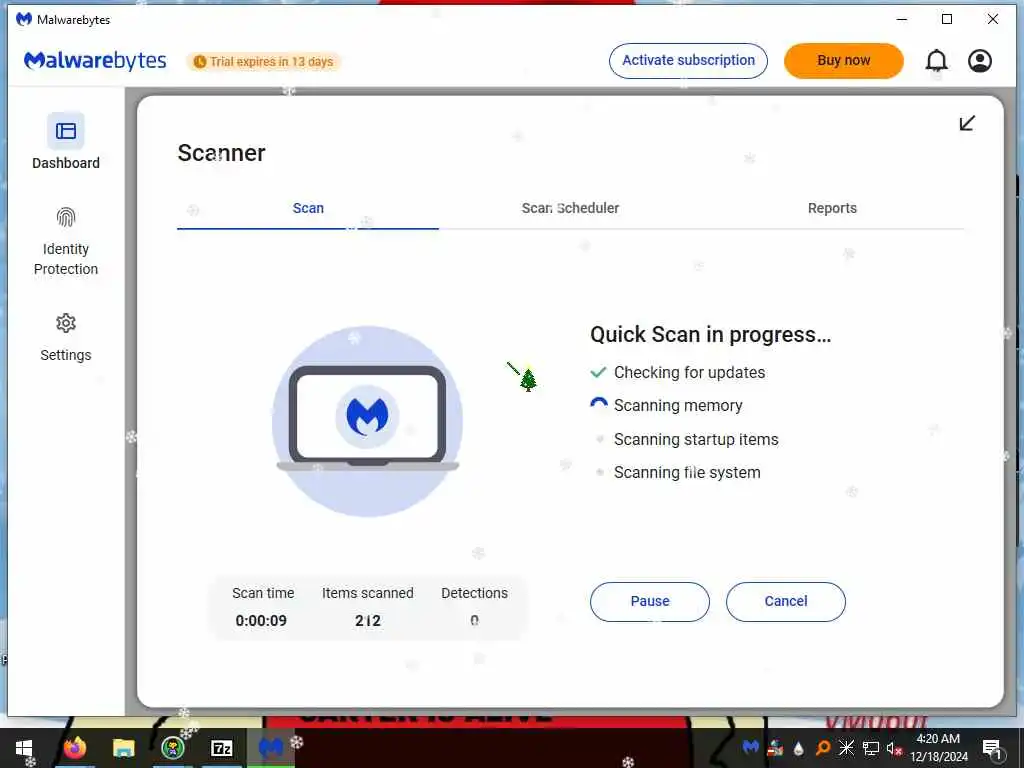Click the orange magnifier tray icon
The height and width of the screenshot is (768, 1024).
(x=823, y=748)
